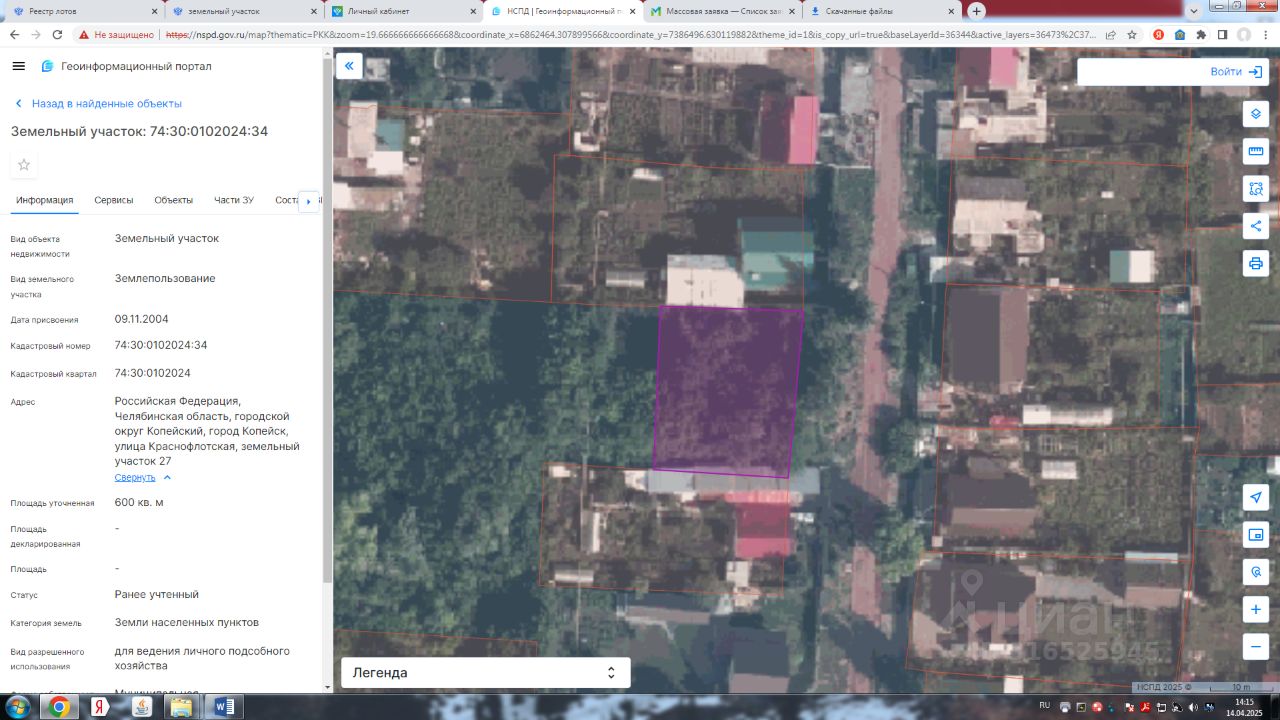Open Yandex from the taskbar
Image resolution: width=1280 pixels, height=720 pixels.
pos(100,707)
